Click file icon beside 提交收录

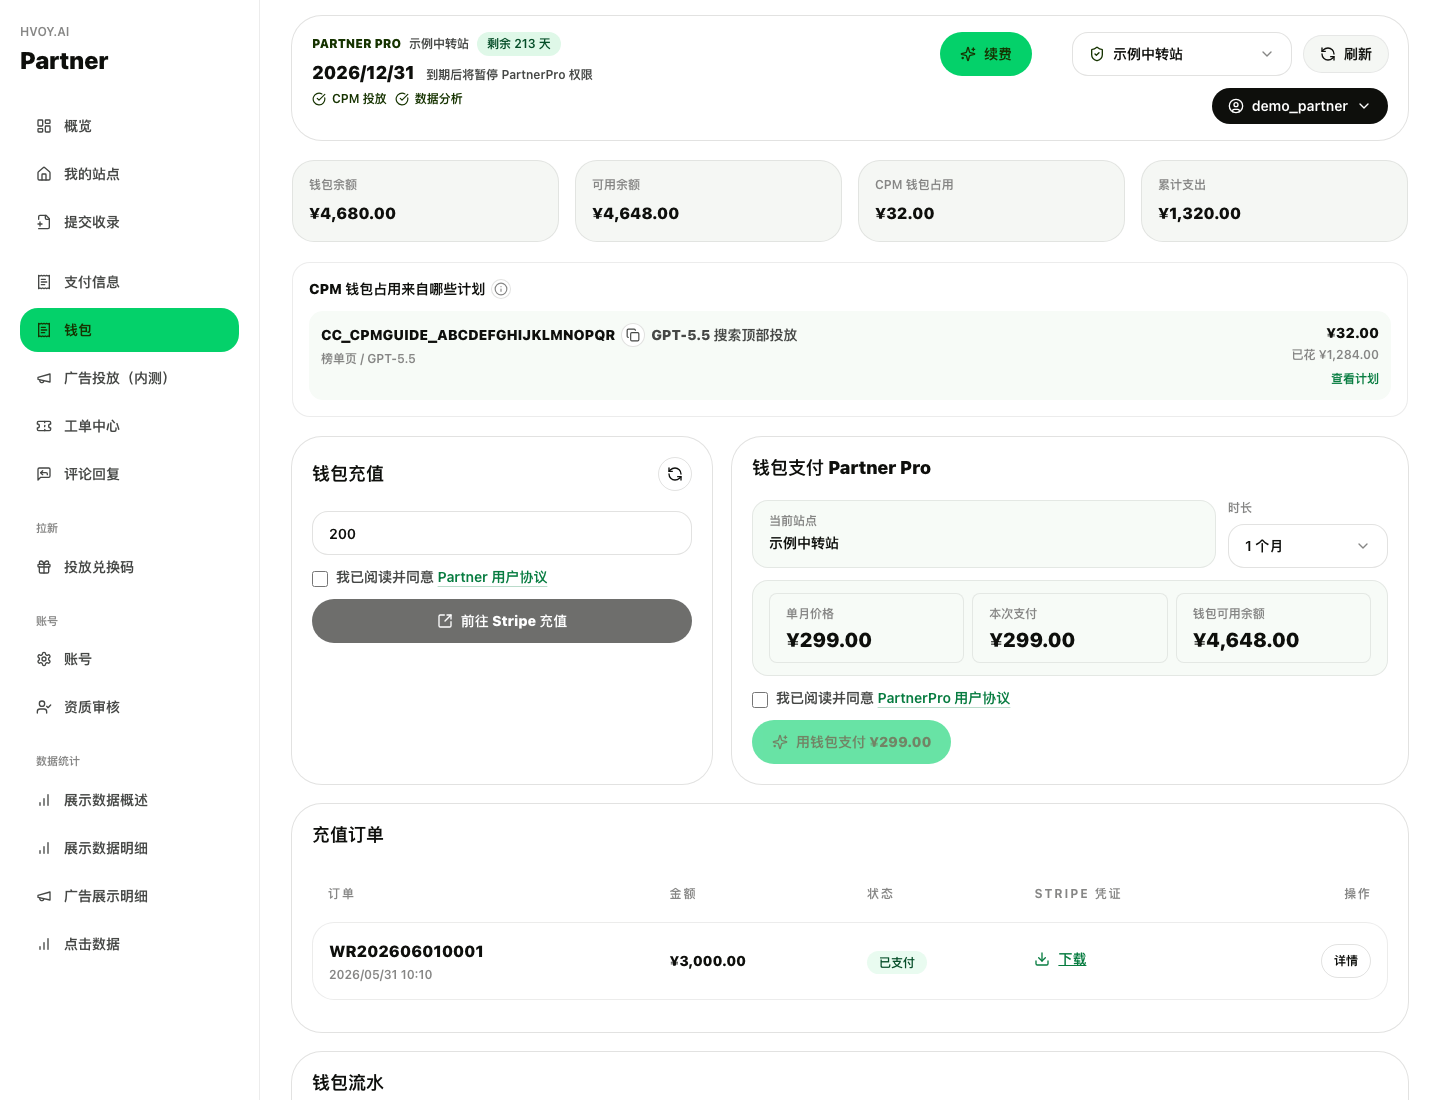44,222
